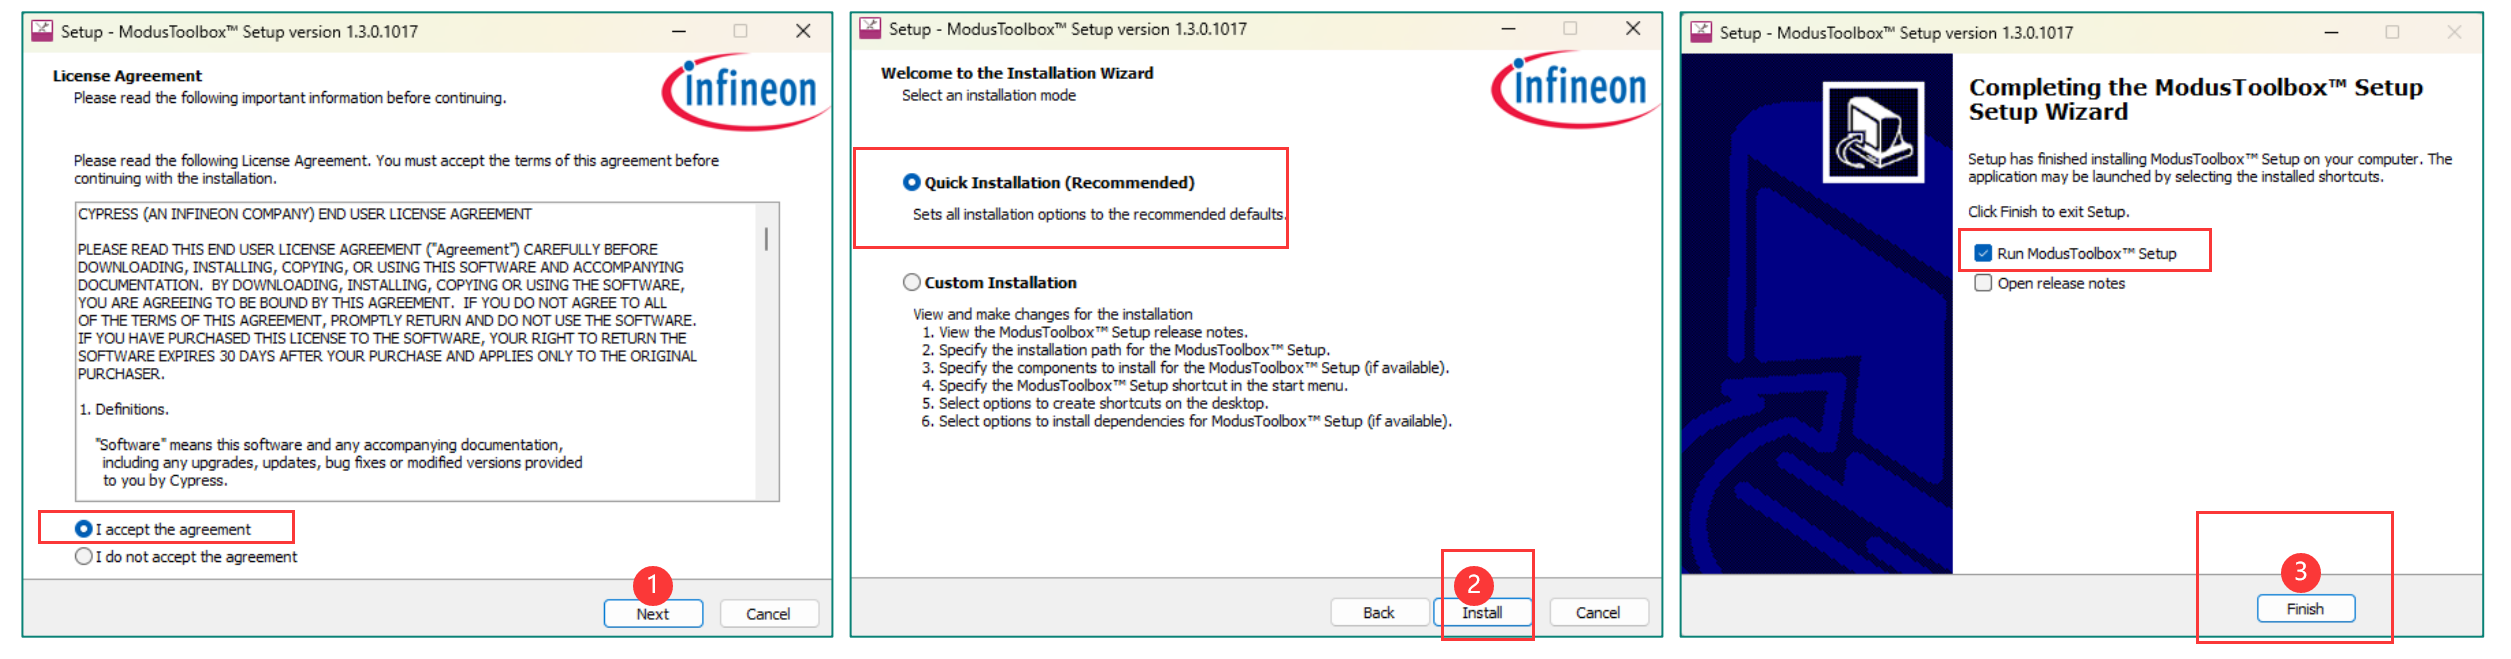Click 'Sets all installation options to the recommended defaults.' text
Screen dimensions: 2511x659
click(1099, 215)
